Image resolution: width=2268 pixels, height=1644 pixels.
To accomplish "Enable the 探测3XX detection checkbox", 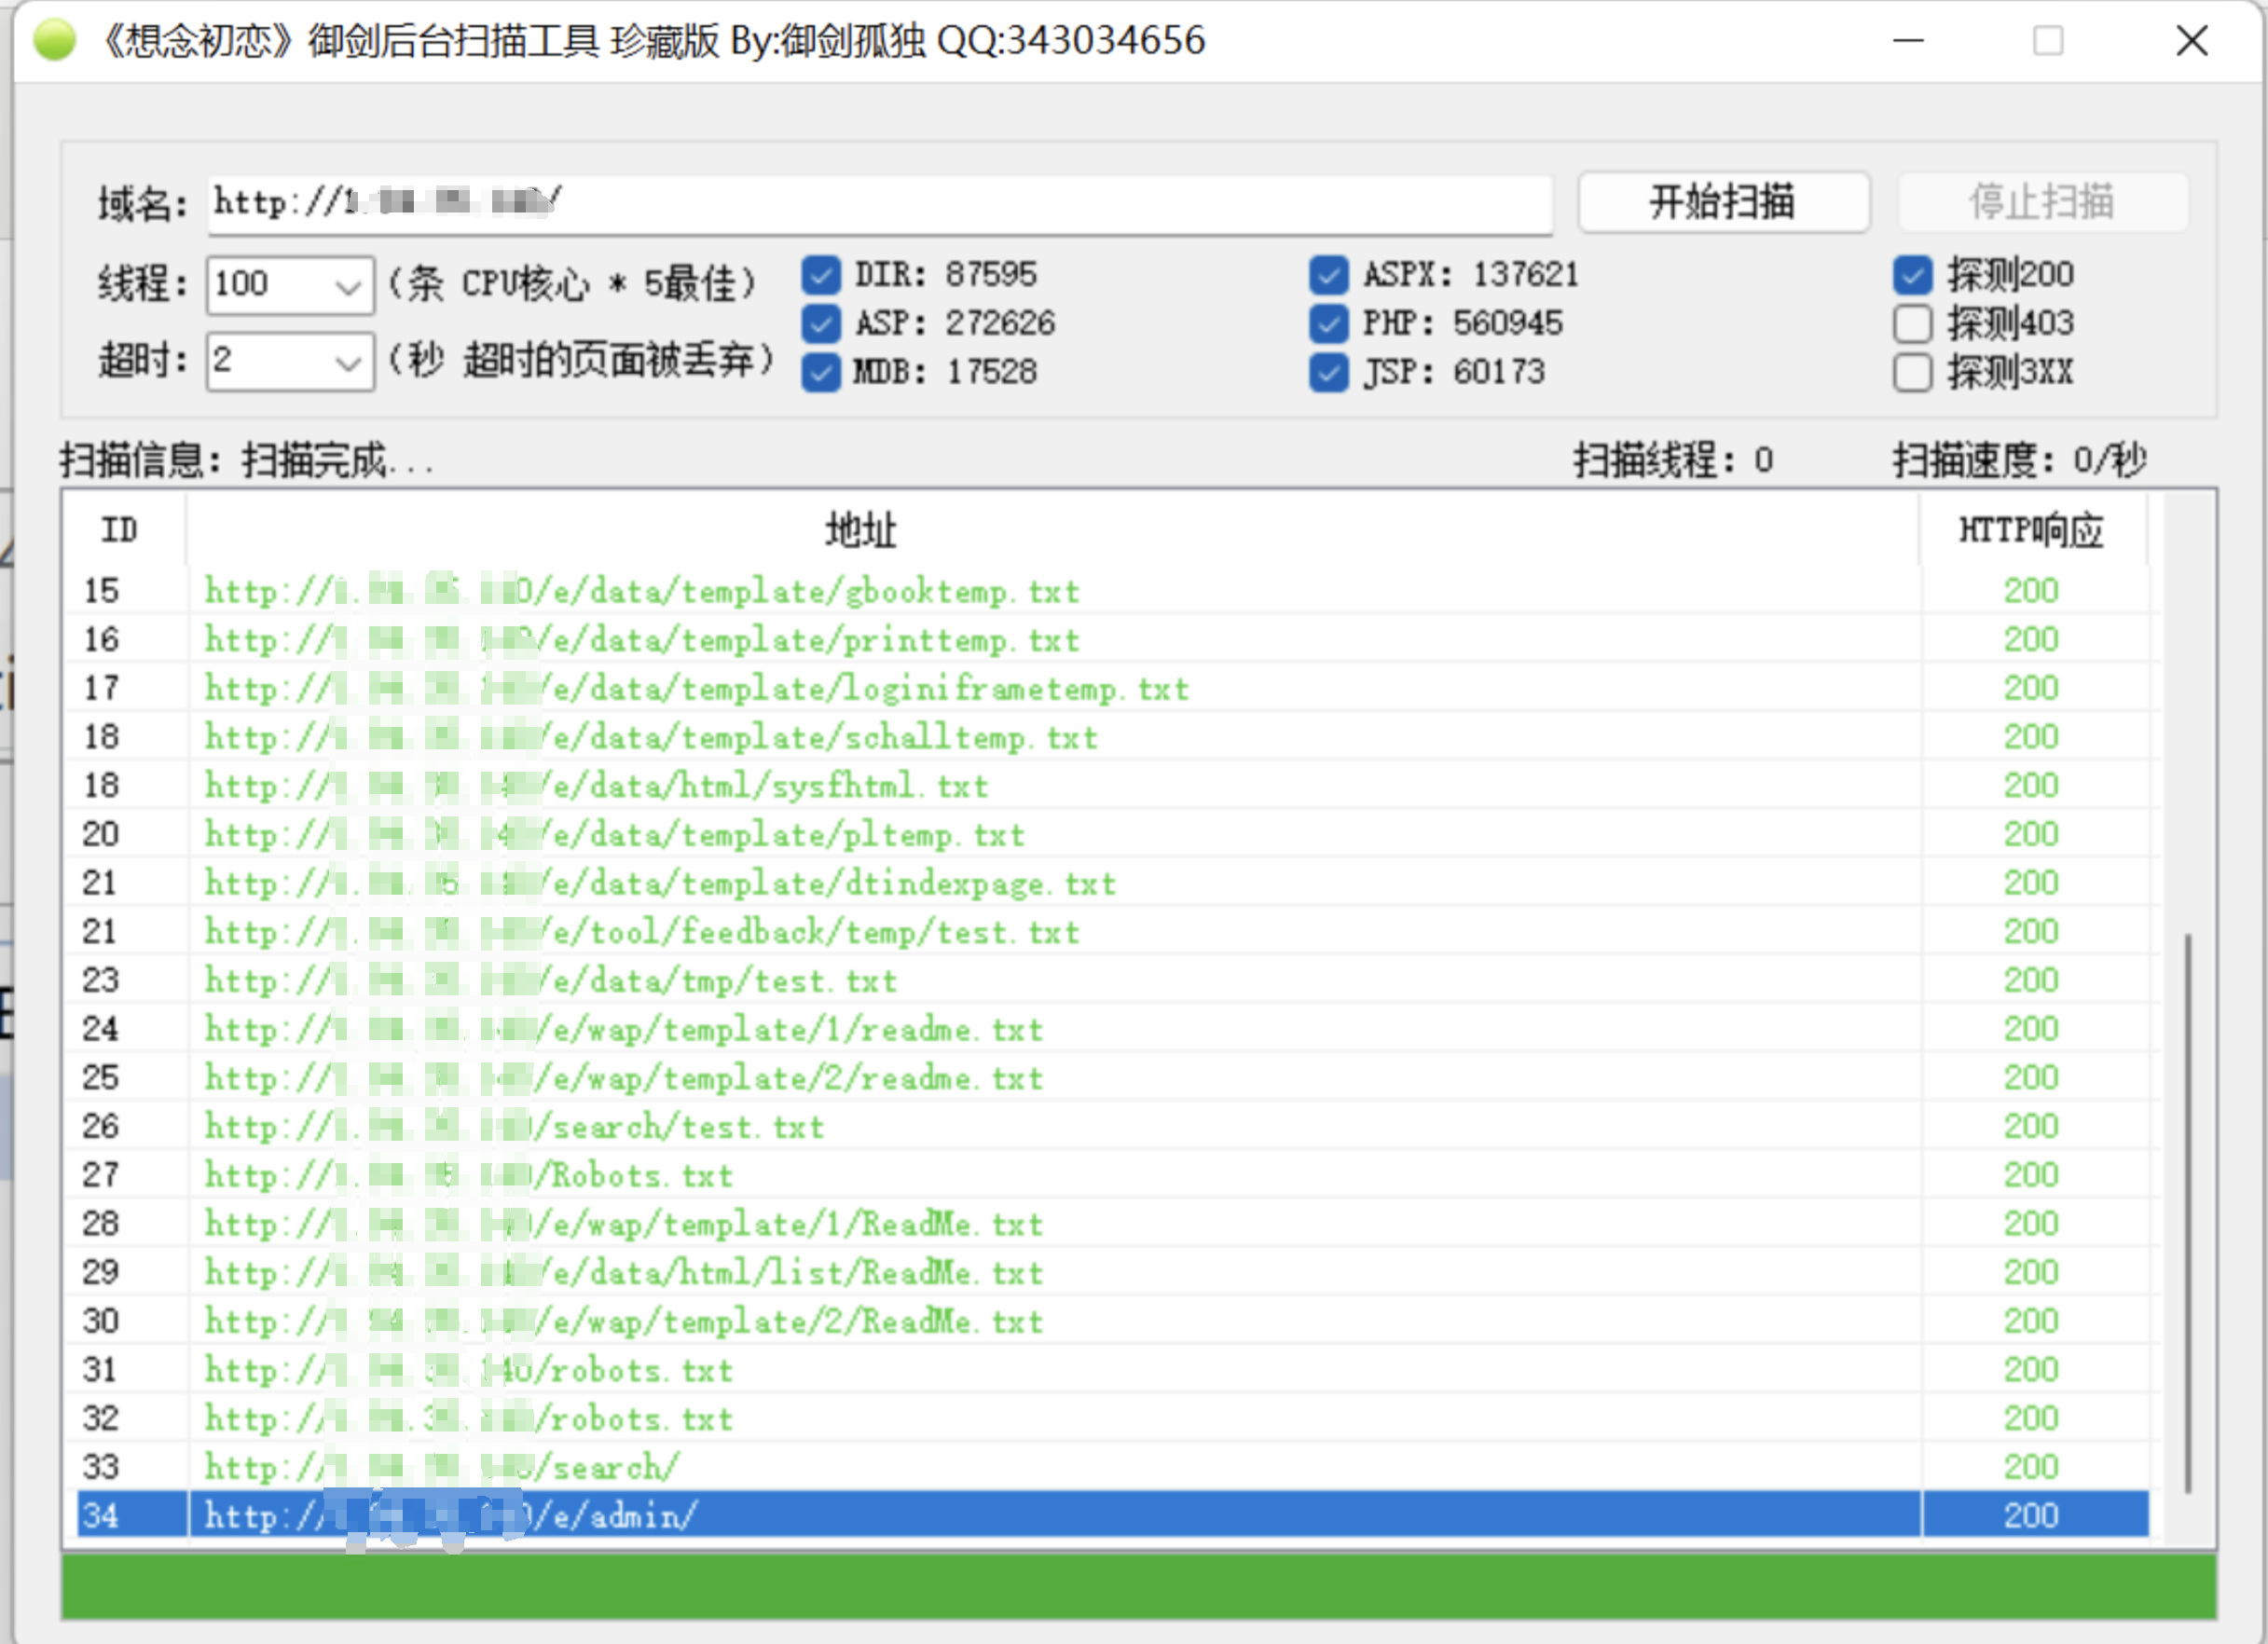I will (1911, 372).
